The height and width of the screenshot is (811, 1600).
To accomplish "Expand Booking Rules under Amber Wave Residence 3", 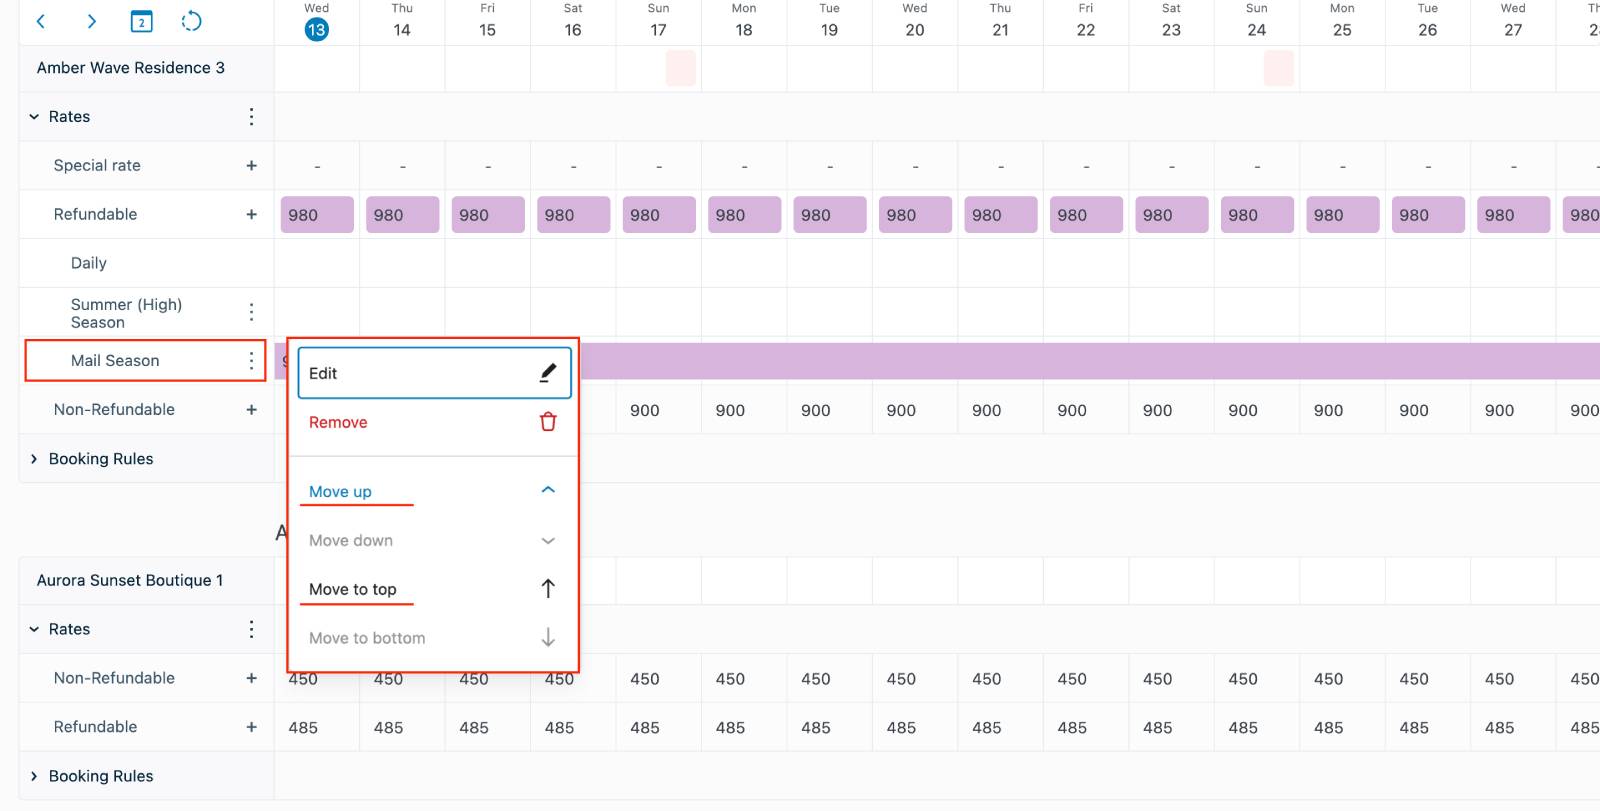I will pyautogui.click(x=34, y=459).
